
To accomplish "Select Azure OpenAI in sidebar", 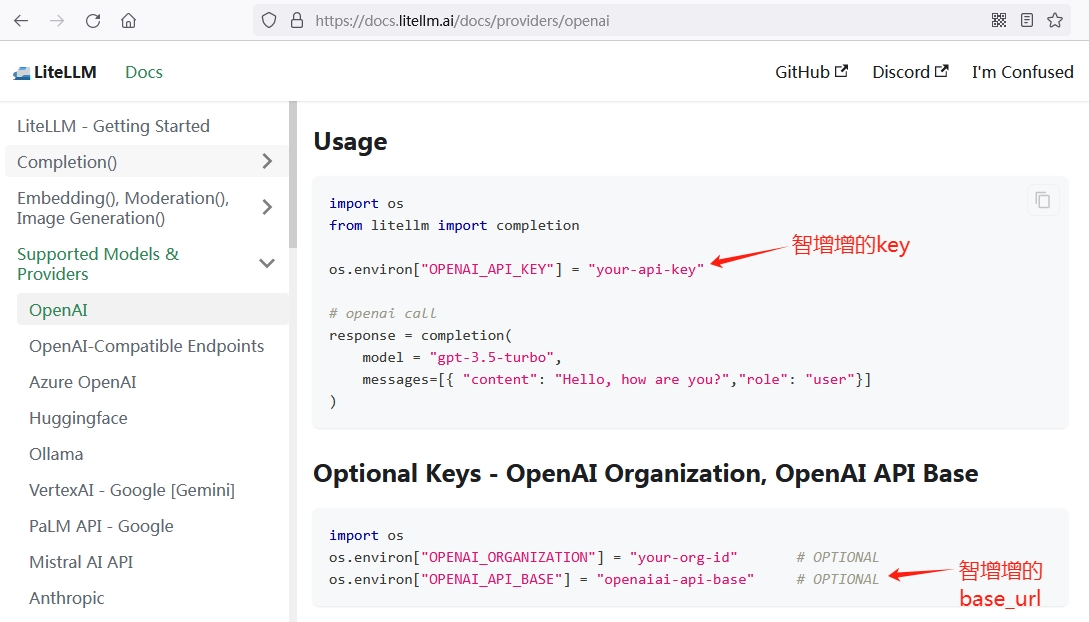I will pos(82,382).
